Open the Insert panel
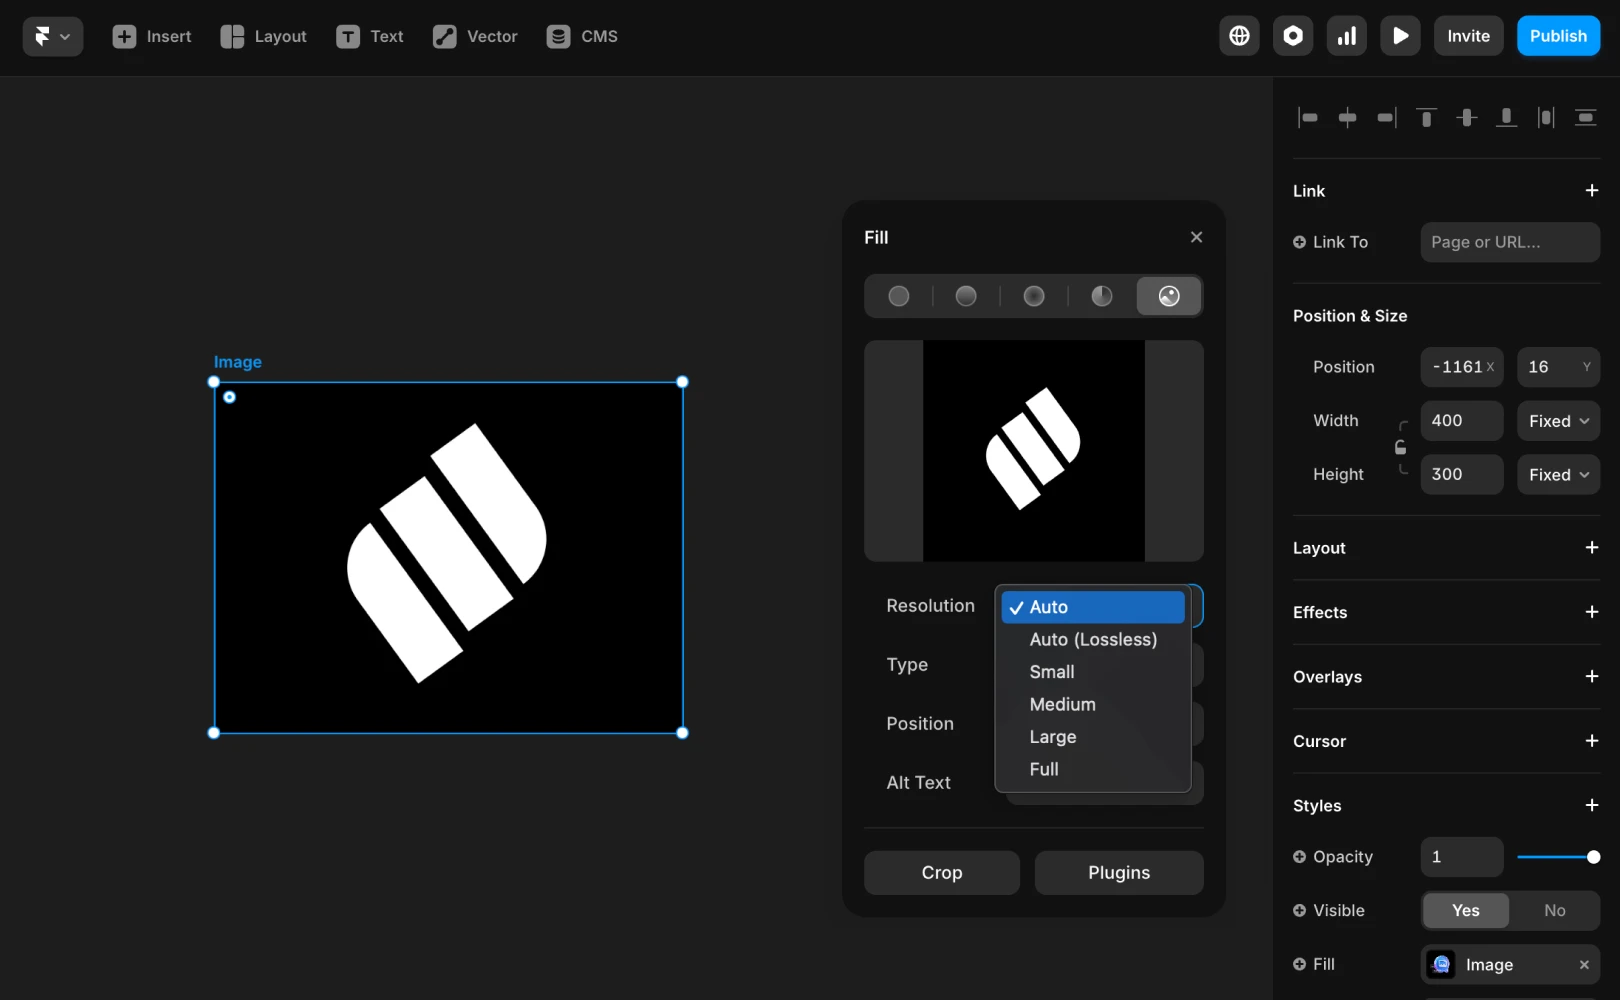Viewport: 1620px width, 1000px height. click(152, 36)
